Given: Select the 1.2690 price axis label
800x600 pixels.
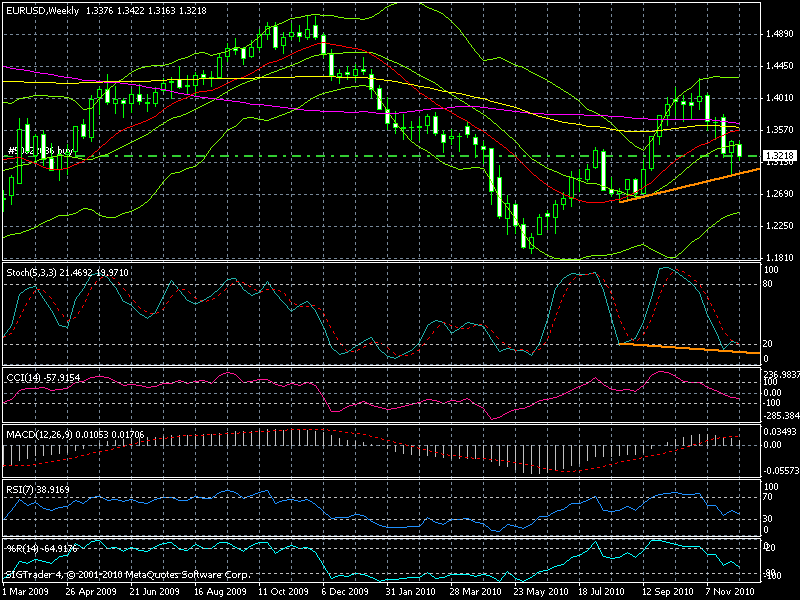Looking at the screenshot, I should [x=780, y=194].
